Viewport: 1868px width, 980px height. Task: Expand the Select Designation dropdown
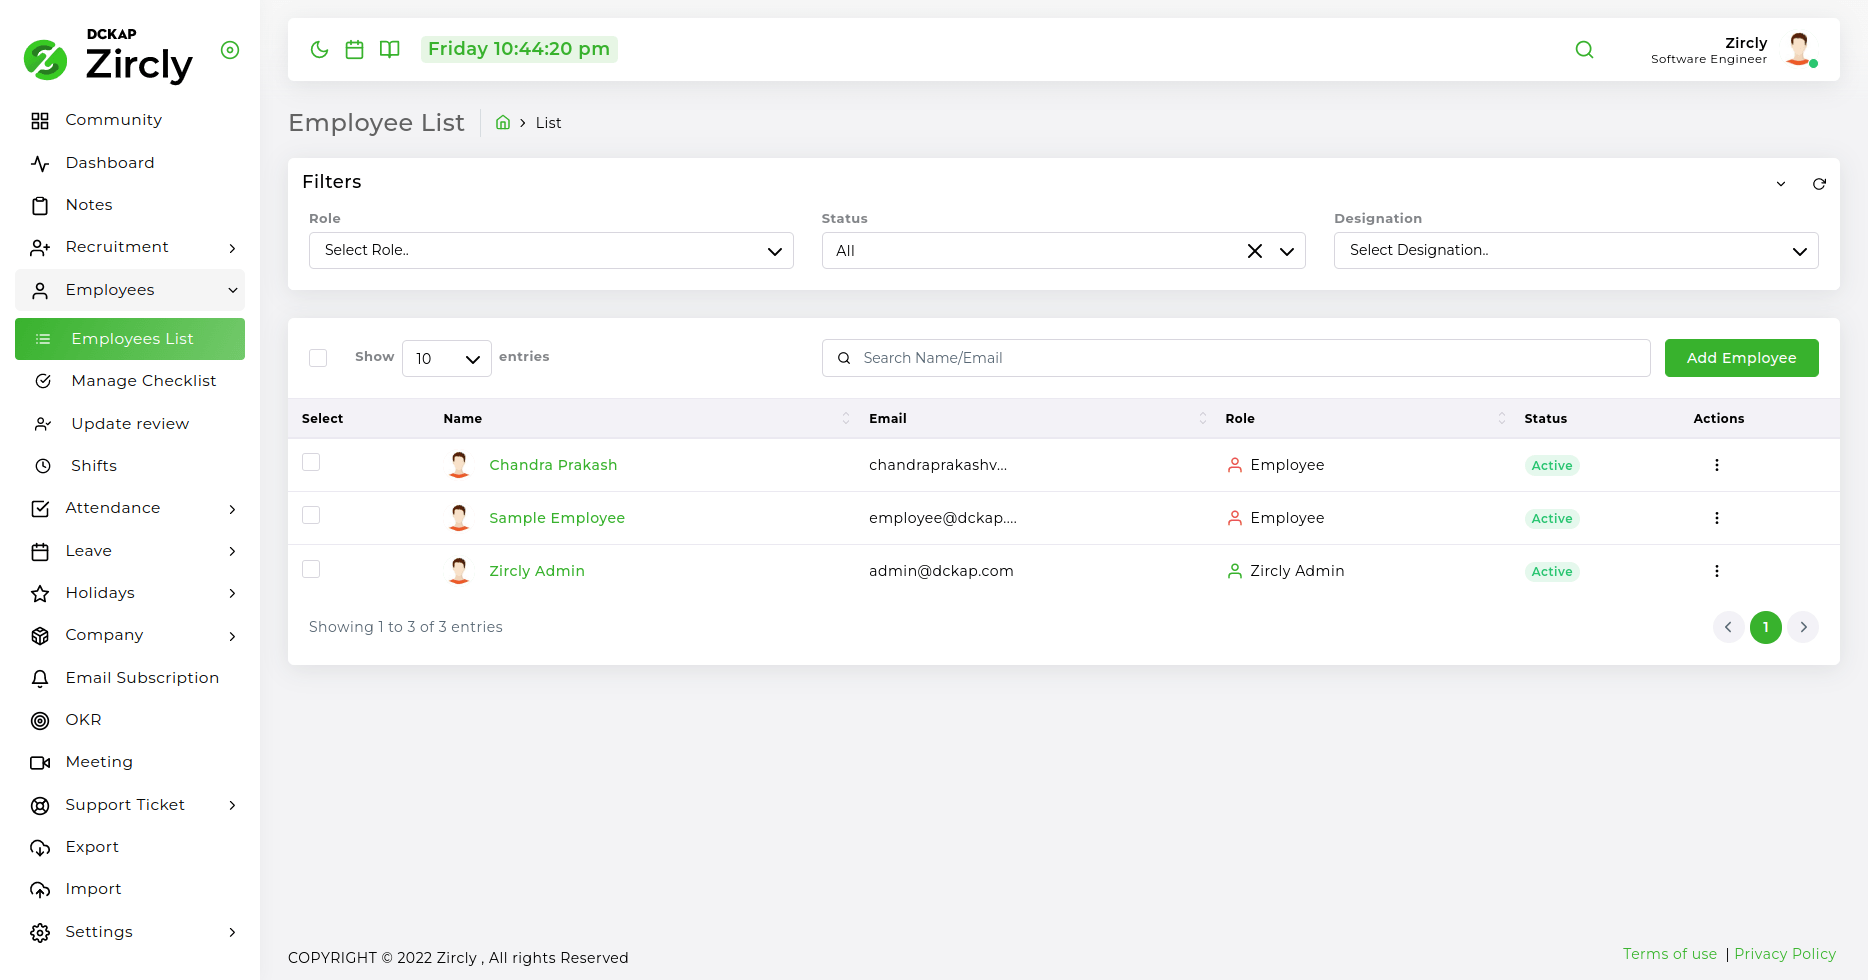1575,251
